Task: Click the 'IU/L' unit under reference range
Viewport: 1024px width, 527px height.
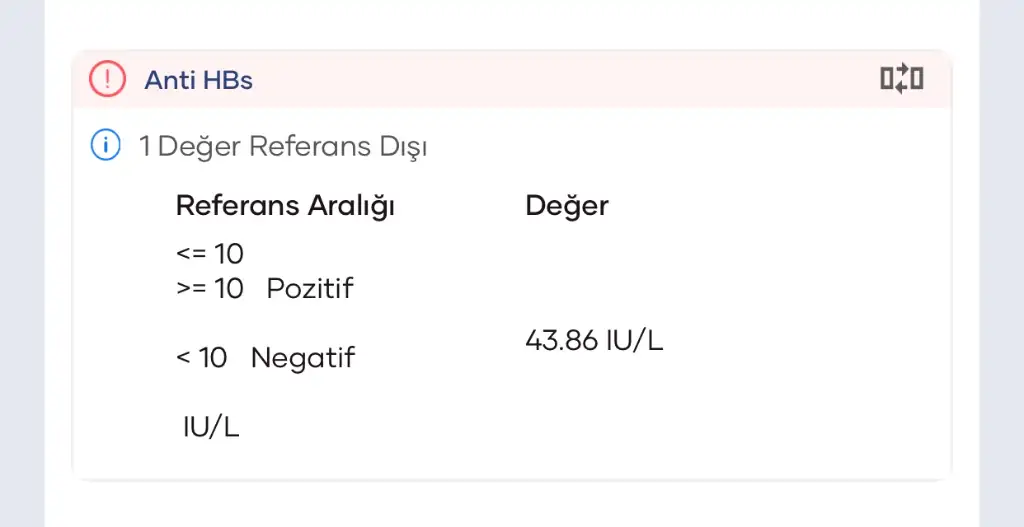Action: pyautogui.click(x=211, y=427)
